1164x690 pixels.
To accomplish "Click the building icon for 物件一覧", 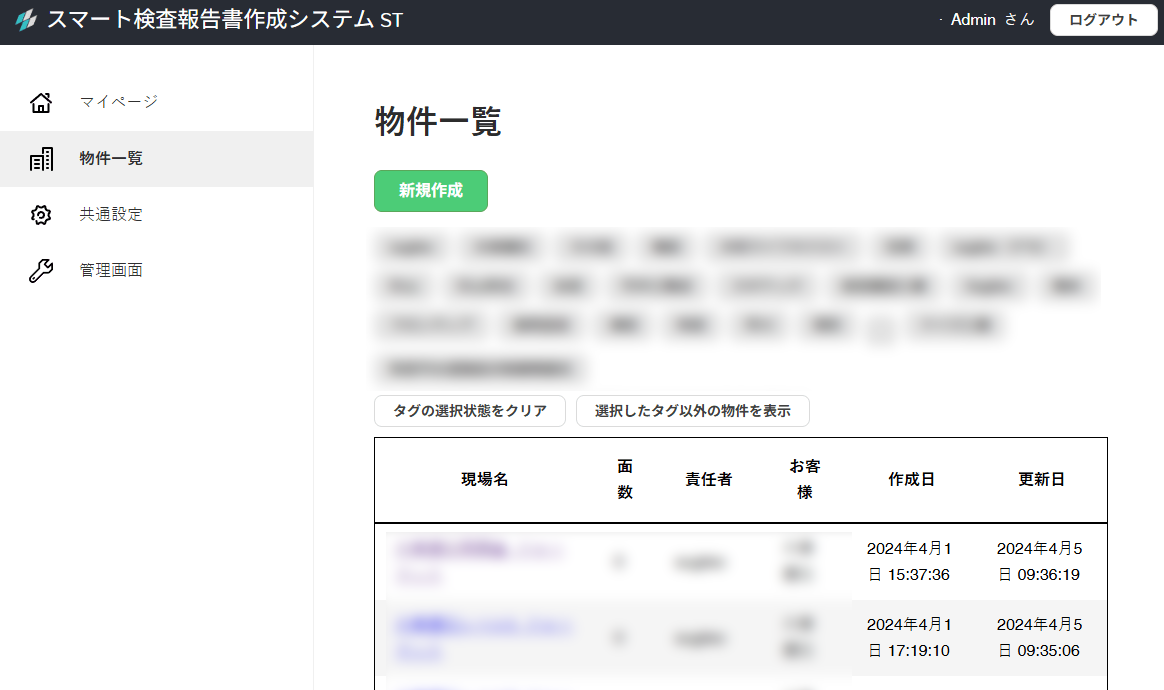I will (41, 159).
